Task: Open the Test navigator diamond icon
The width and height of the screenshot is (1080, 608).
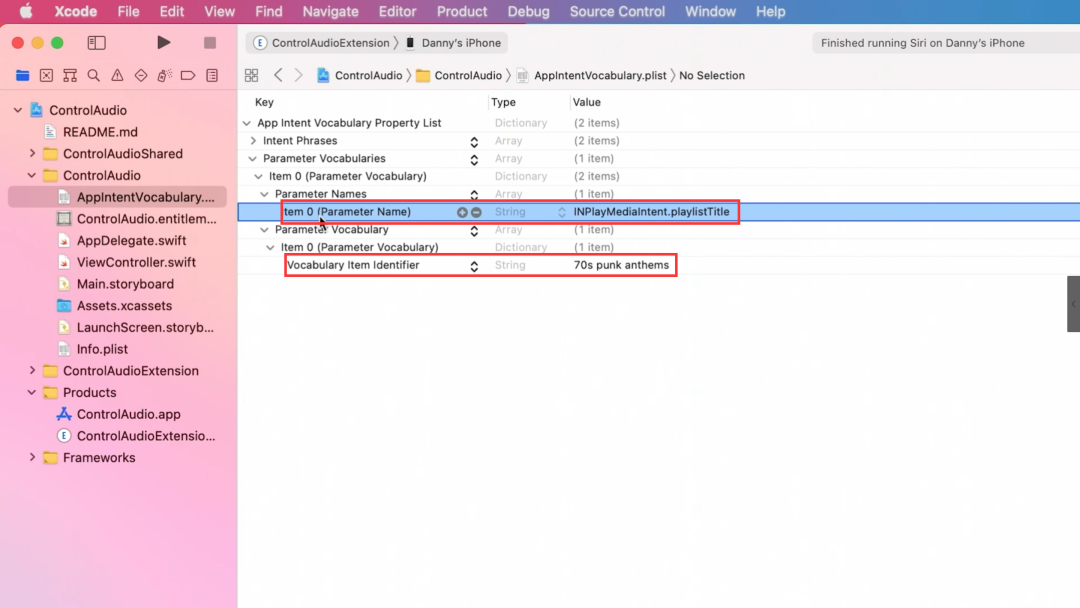Action: coord(141,75)
